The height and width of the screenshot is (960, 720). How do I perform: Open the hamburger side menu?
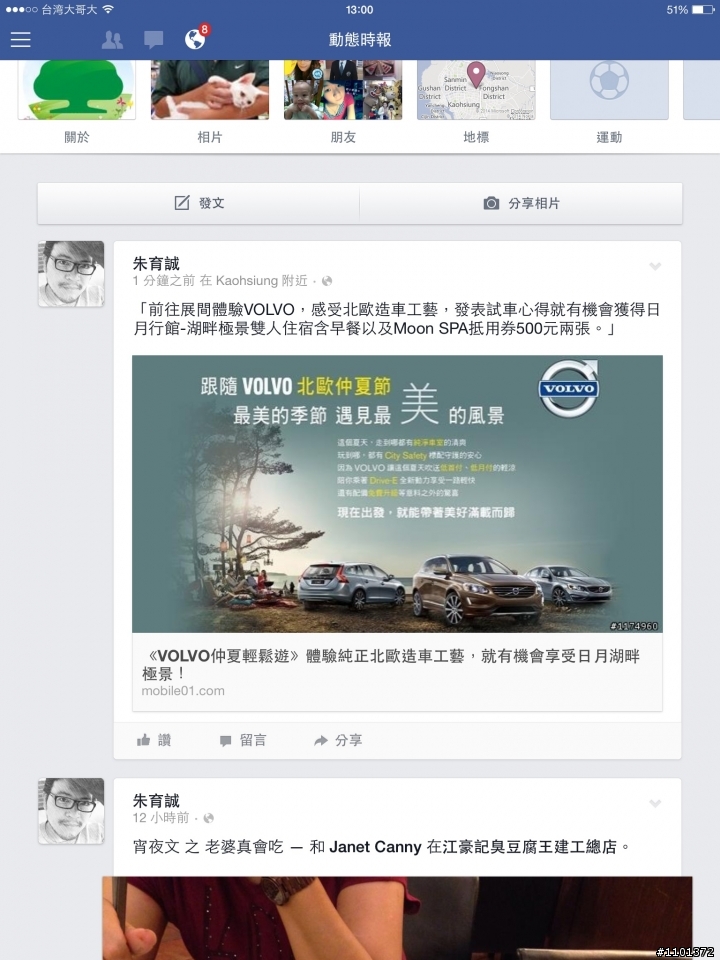tap(20, 40)
